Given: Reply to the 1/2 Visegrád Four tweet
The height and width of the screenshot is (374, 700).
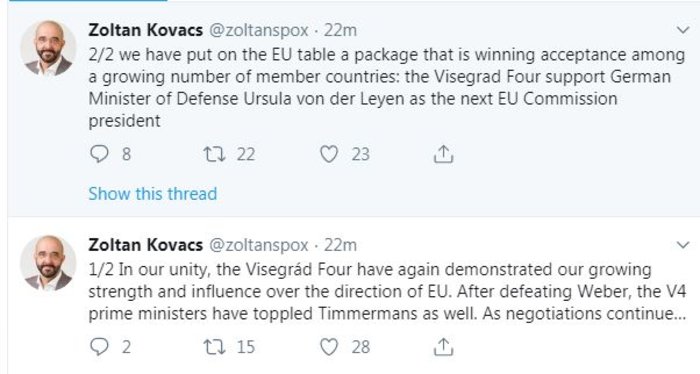Looking at the screenshot, I should (x=99, y=347).
